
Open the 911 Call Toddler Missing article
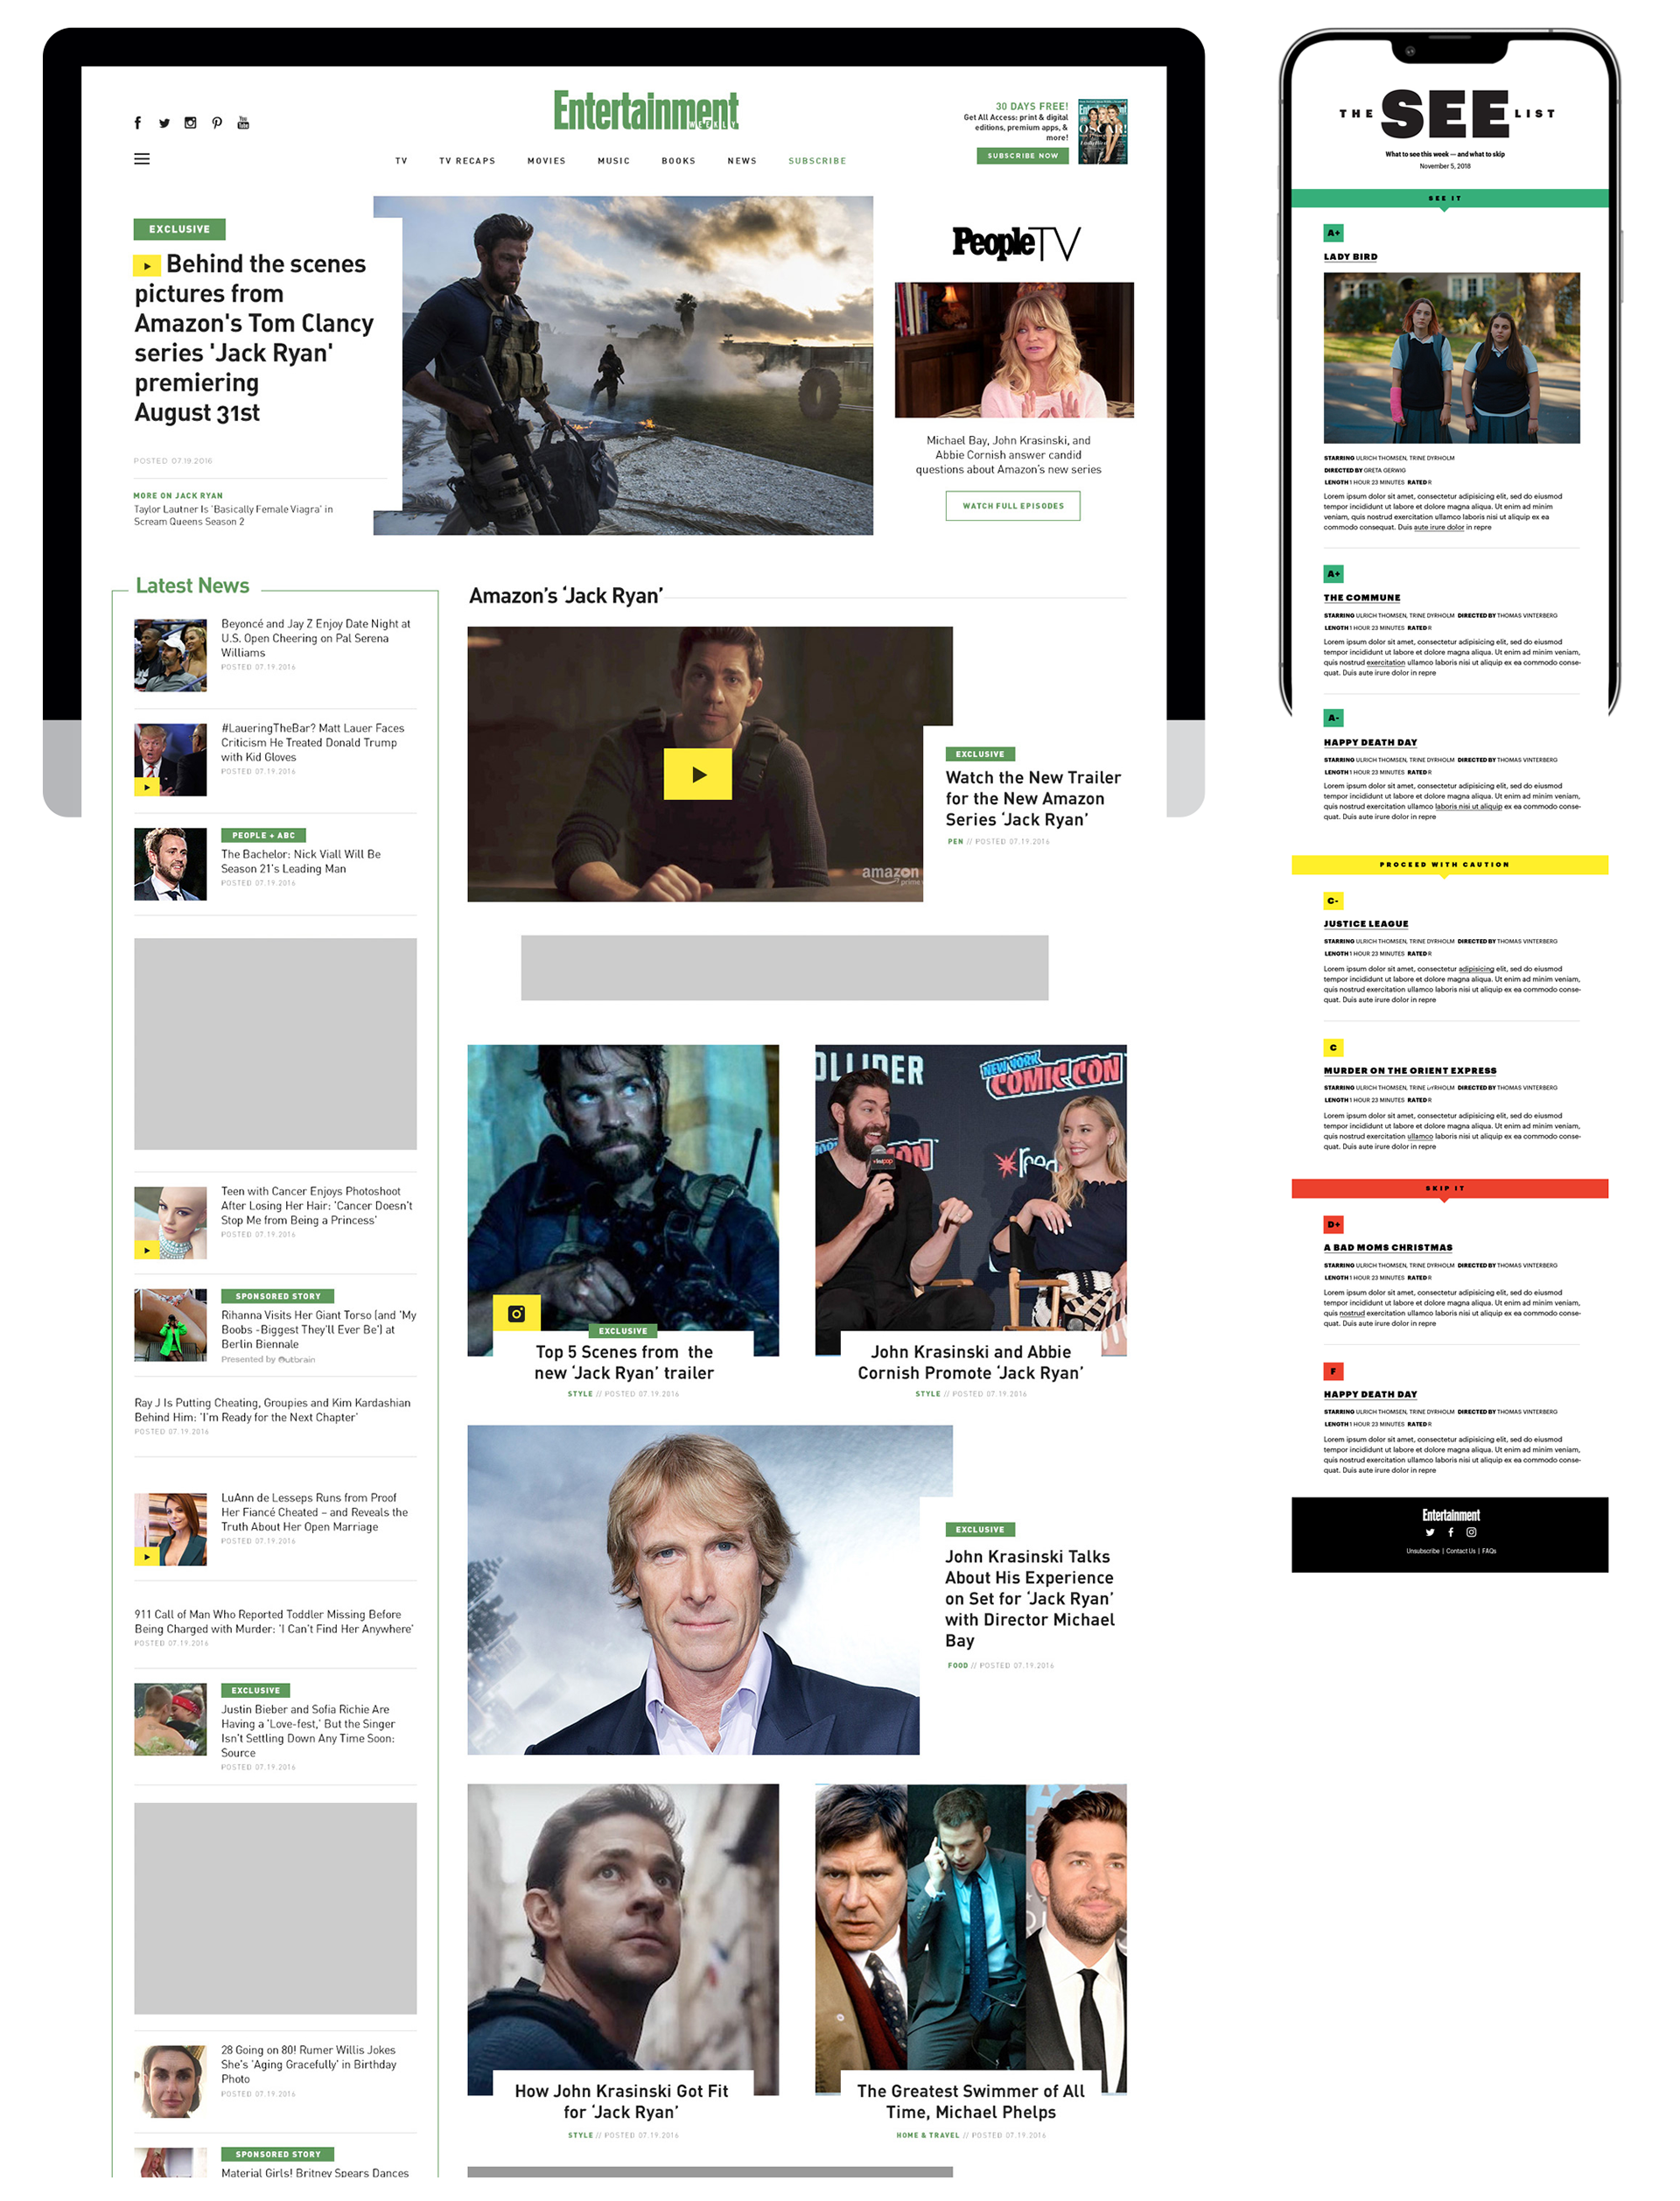click(x=274, y=1621)
